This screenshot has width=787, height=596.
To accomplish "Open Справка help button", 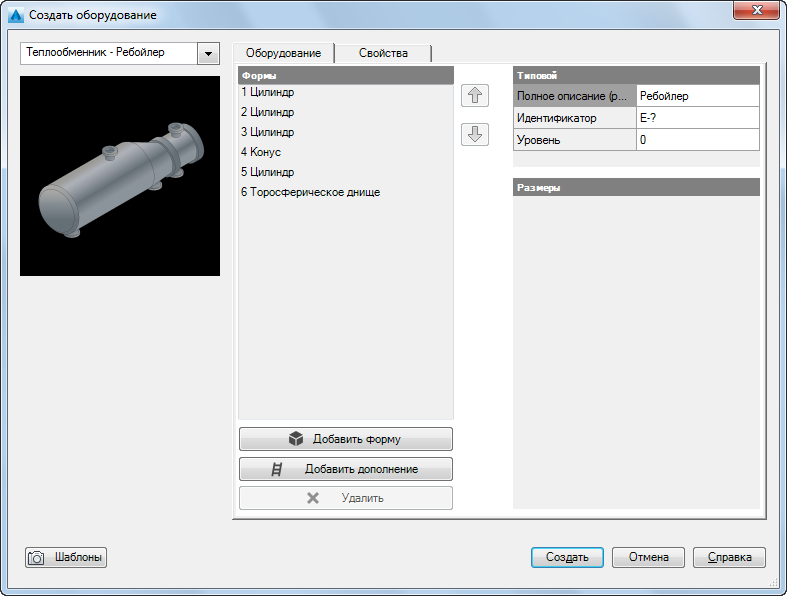I will (x=729, y=557).
